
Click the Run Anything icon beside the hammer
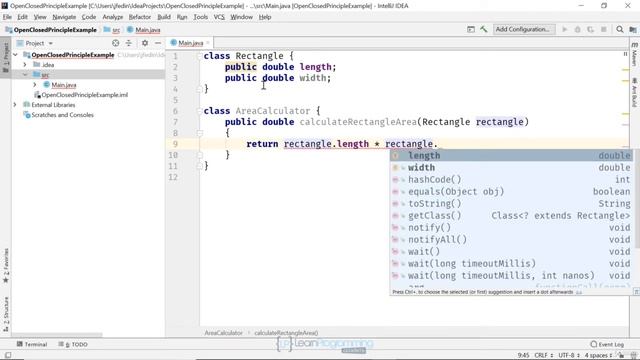tap(471, 29)
